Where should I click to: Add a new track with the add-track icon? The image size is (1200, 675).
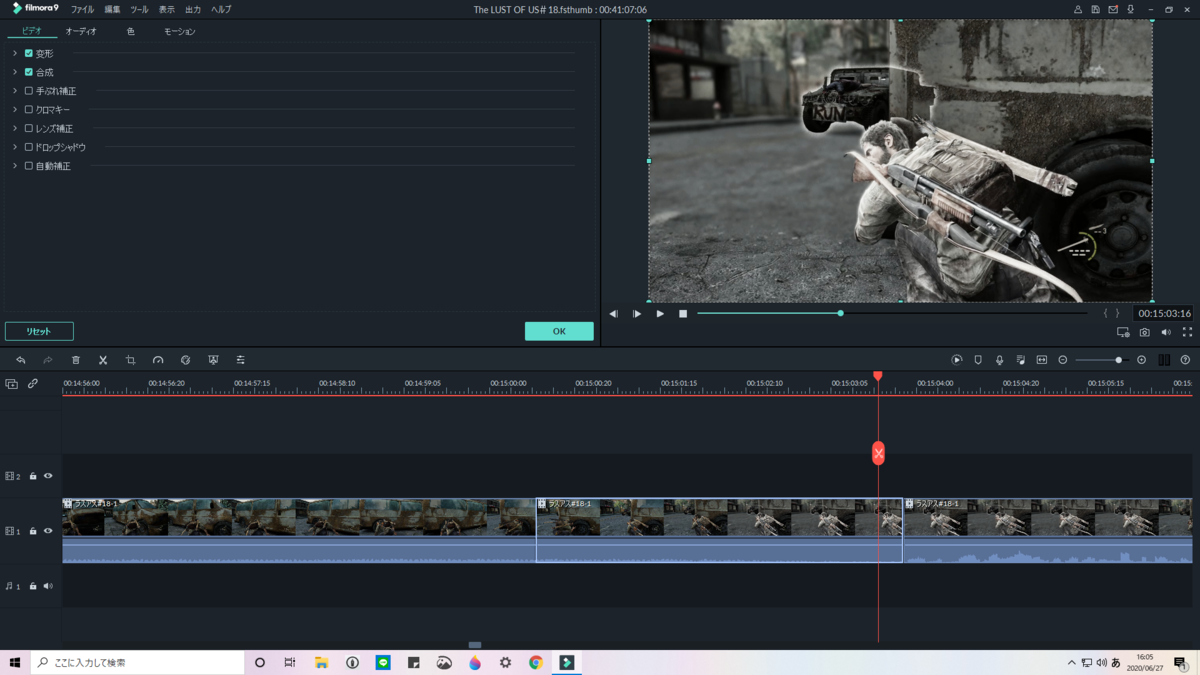[11, 384]
